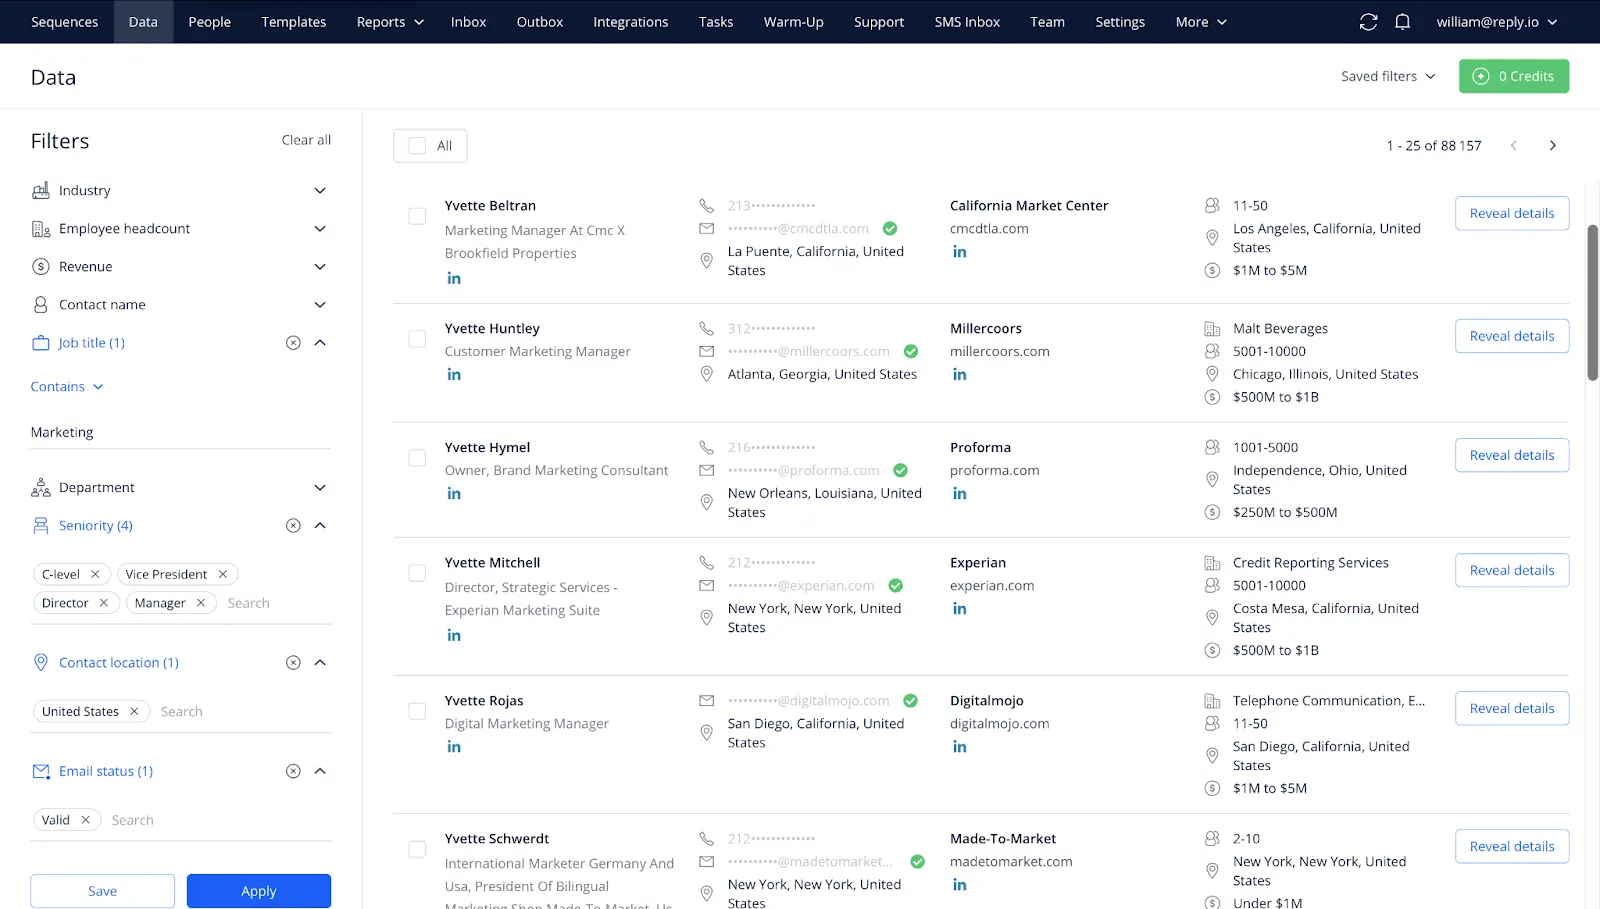Viewport: 1600px width, 909px height.
Task: Open the Contains condition dropdown
Action: pos(67,387)
